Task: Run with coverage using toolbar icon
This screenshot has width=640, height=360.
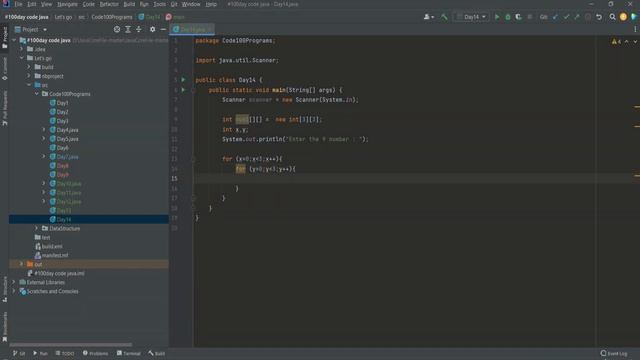Action: (518, 17)
